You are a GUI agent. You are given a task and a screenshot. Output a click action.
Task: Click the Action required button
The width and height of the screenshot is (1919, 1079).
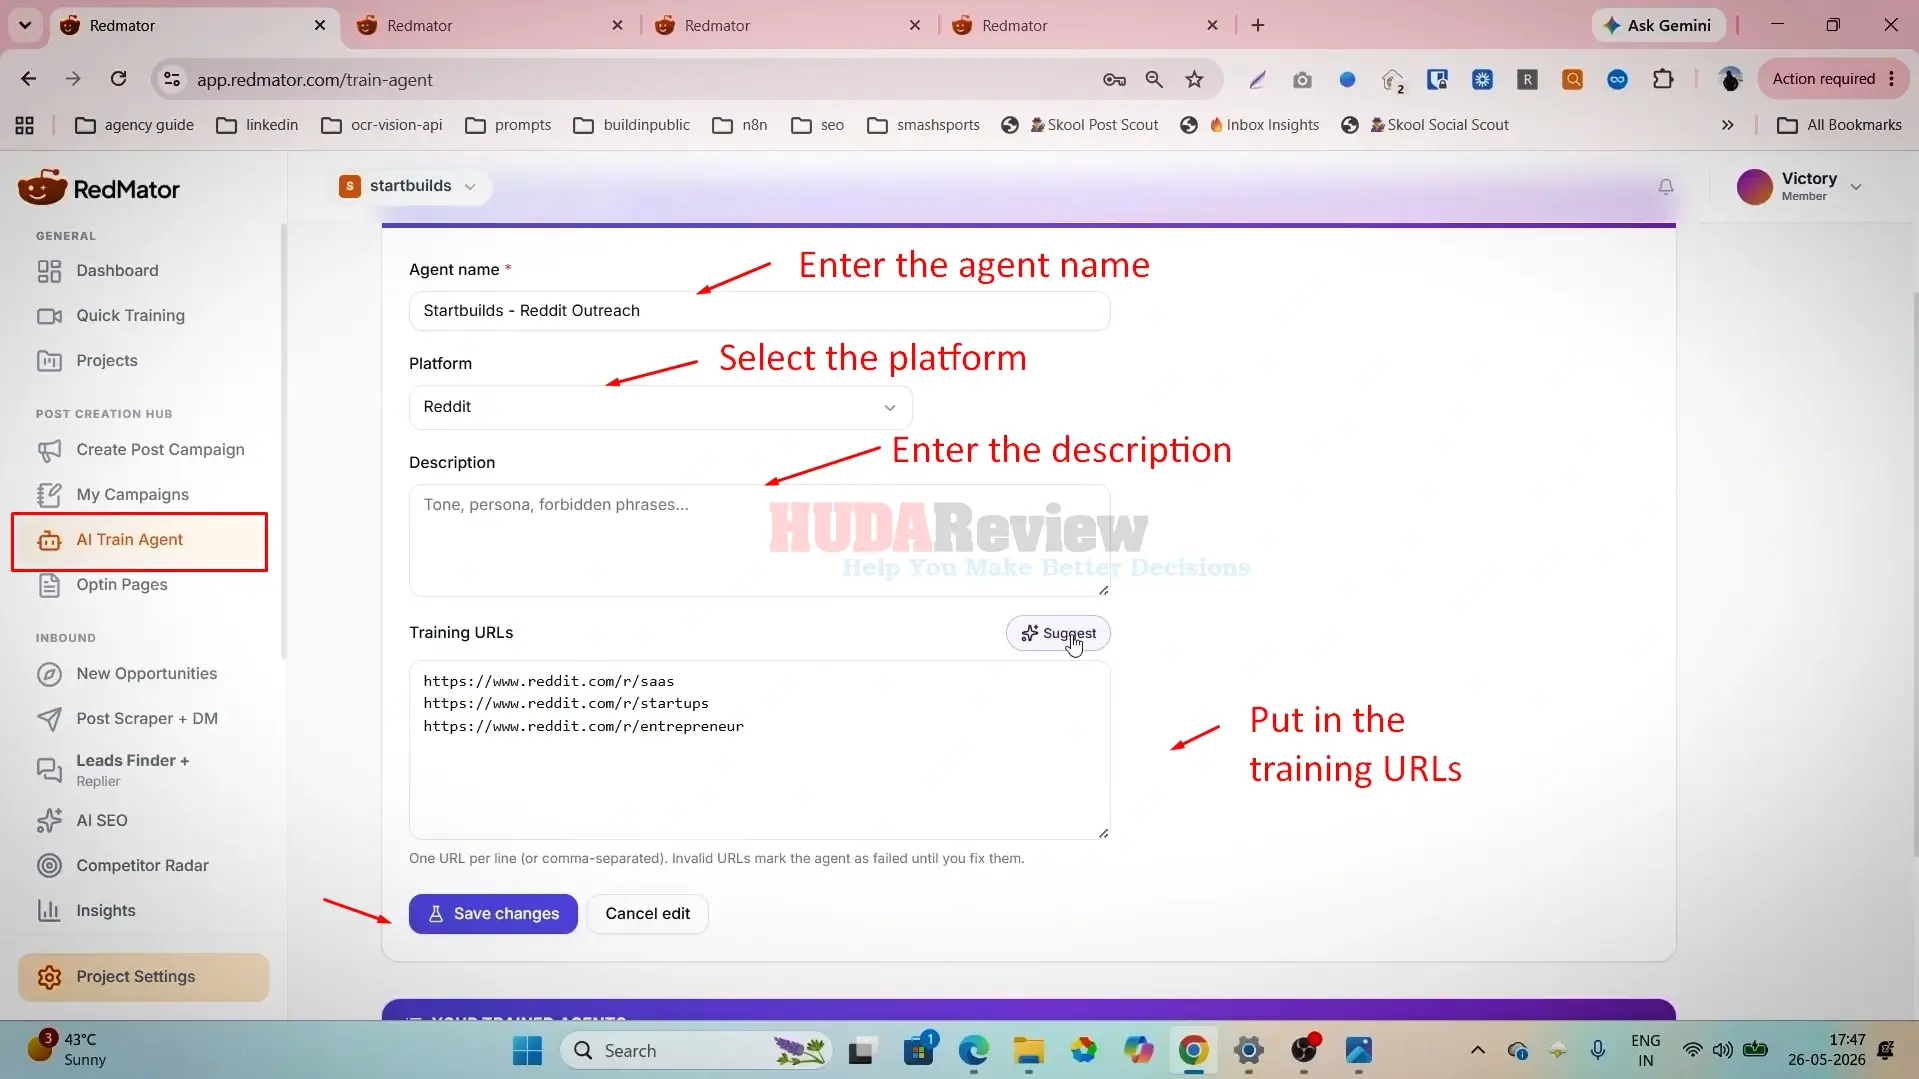[1833, 79]
